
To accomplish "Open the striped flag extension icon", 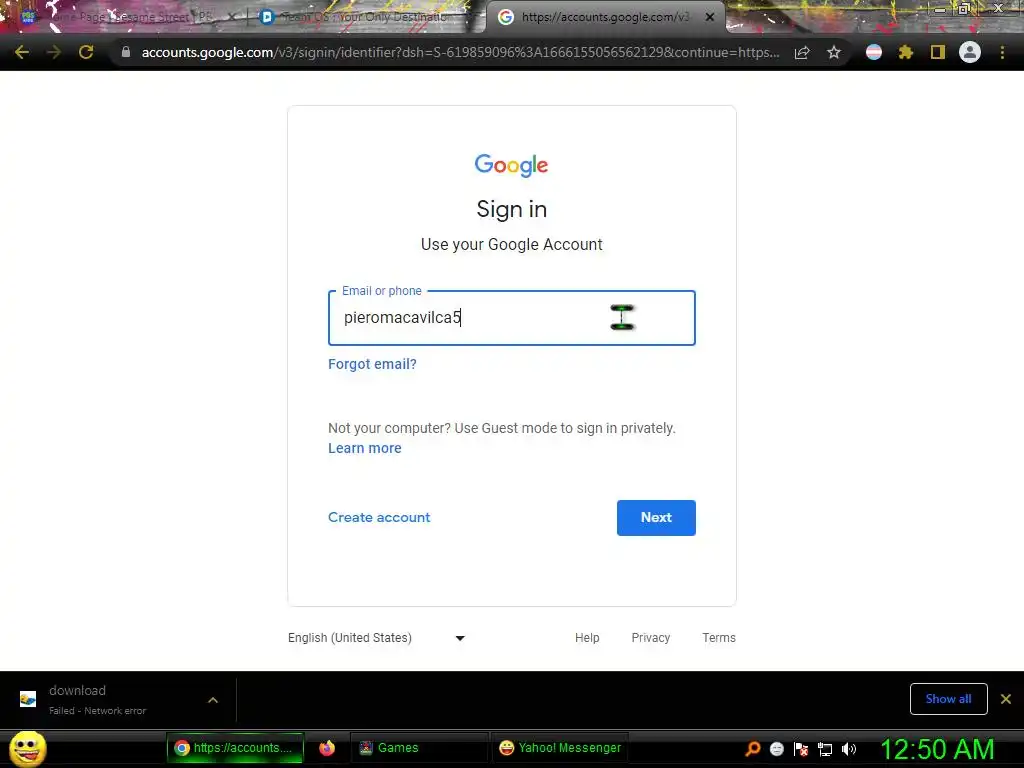I will click(x=874, y=52).
